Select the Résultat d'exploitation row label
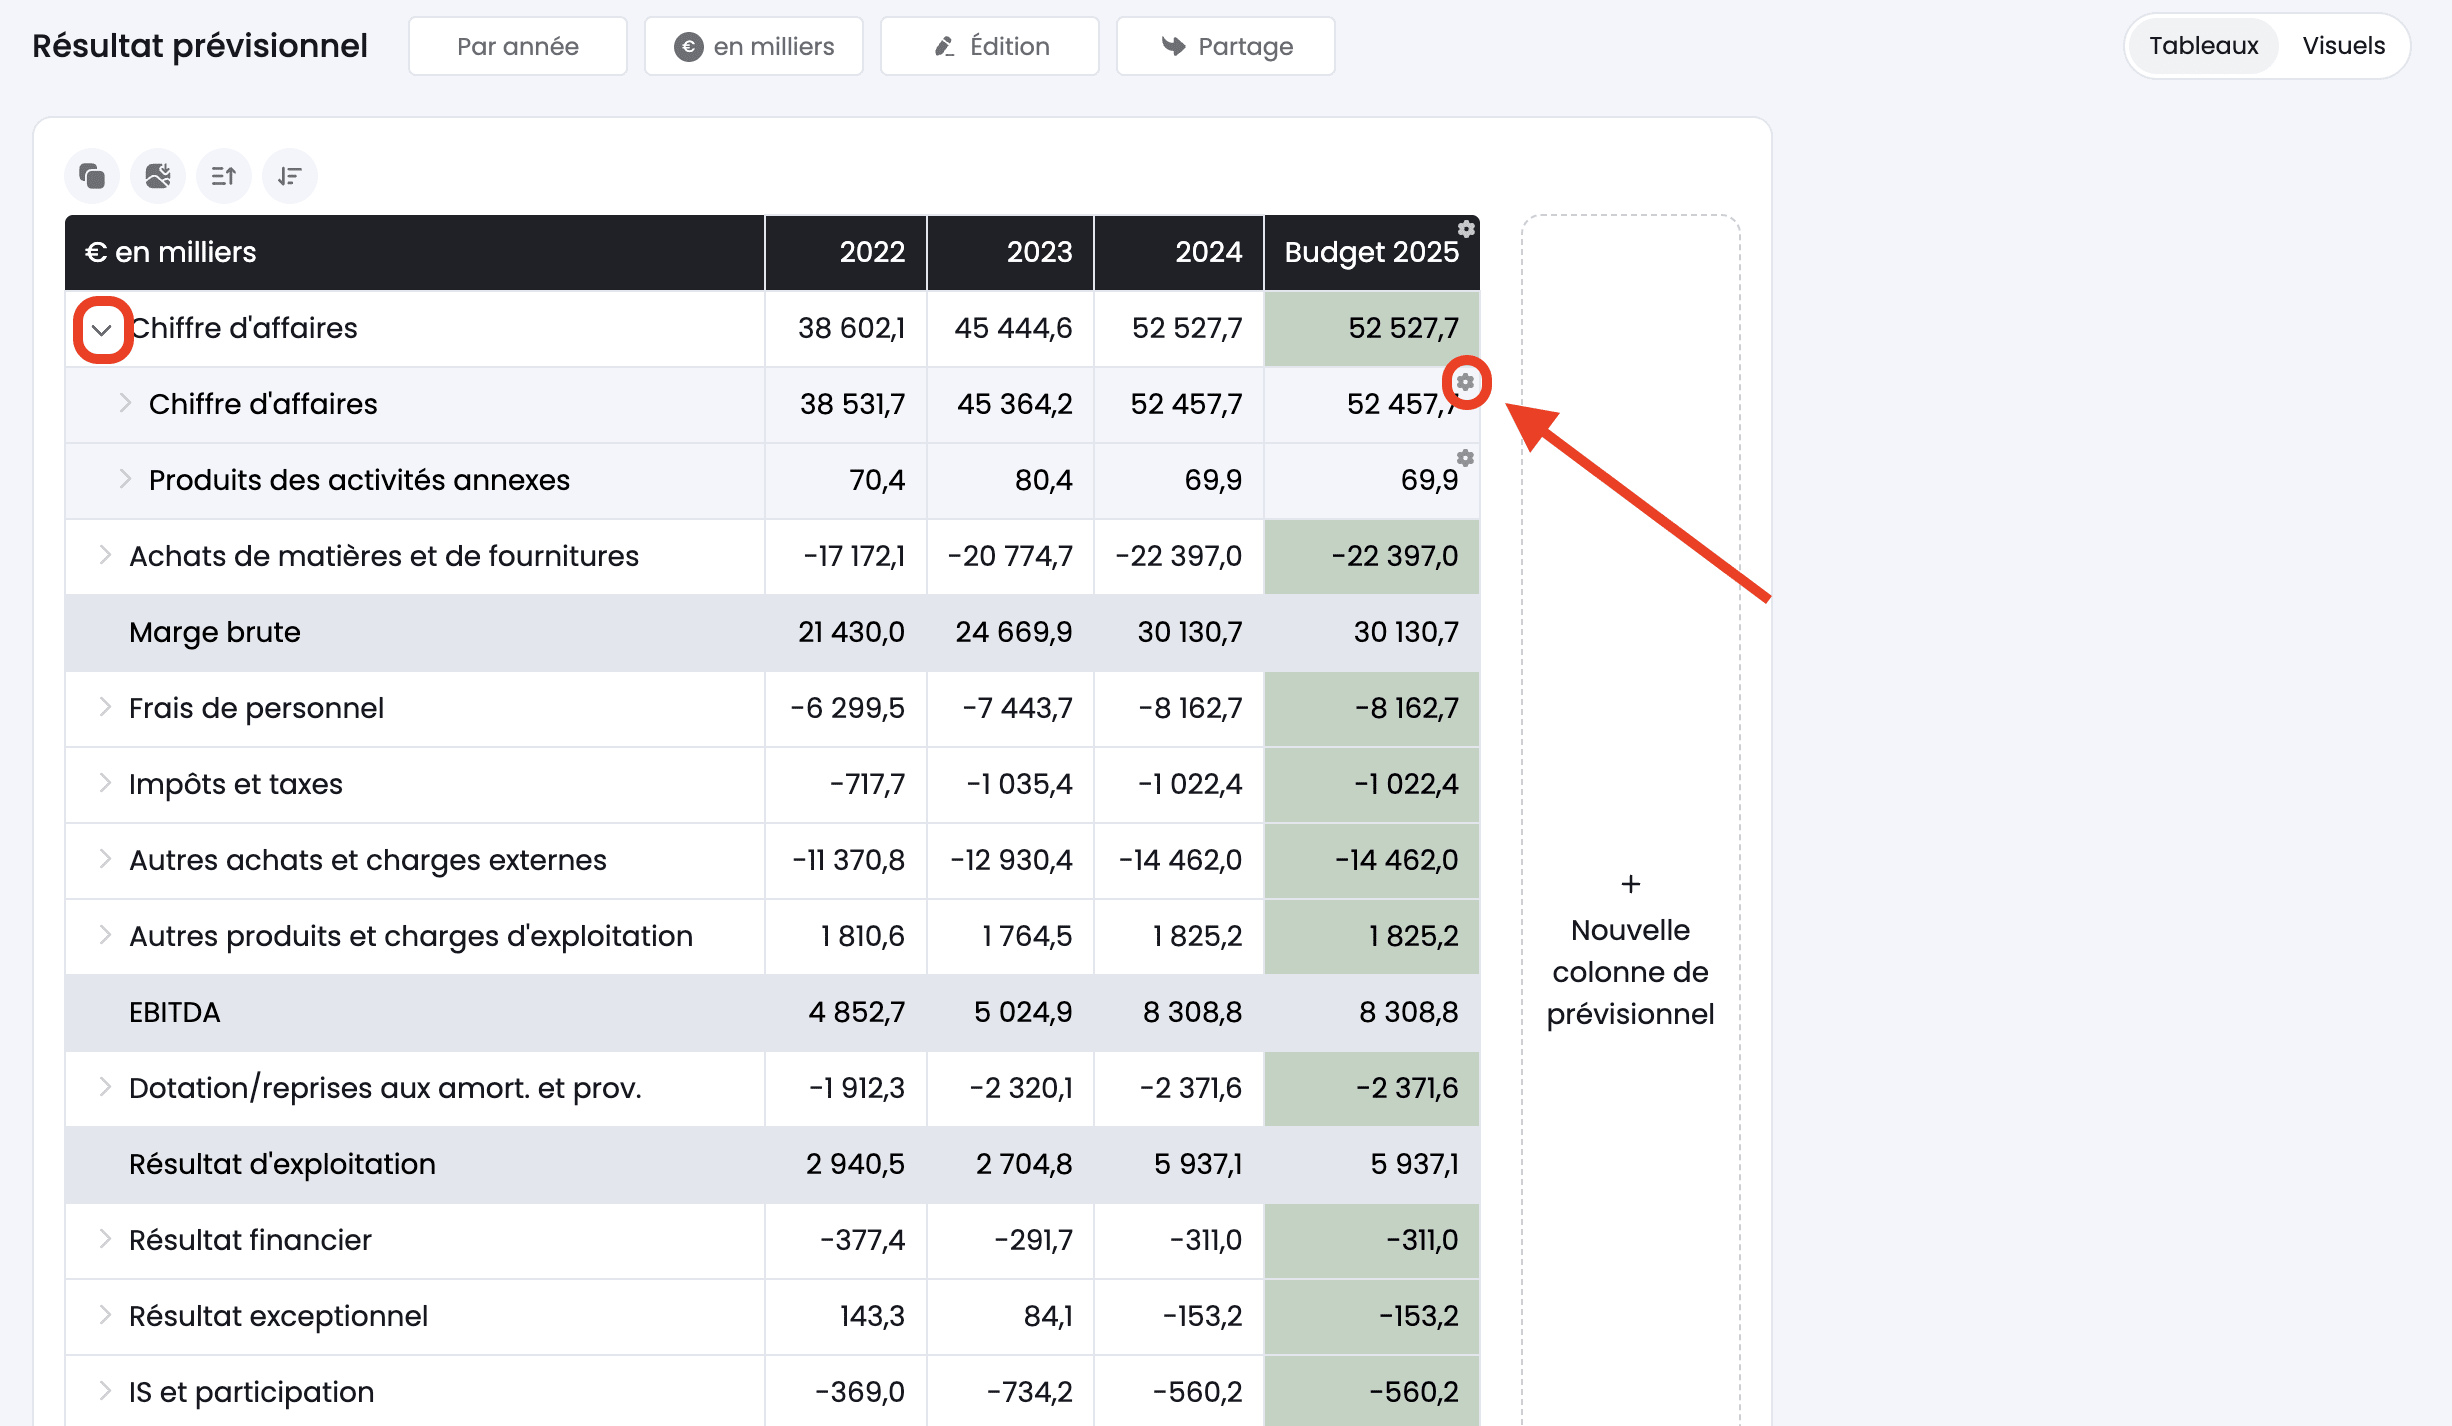Viewport: 2452px width, 1426px height. [282, 1164]
